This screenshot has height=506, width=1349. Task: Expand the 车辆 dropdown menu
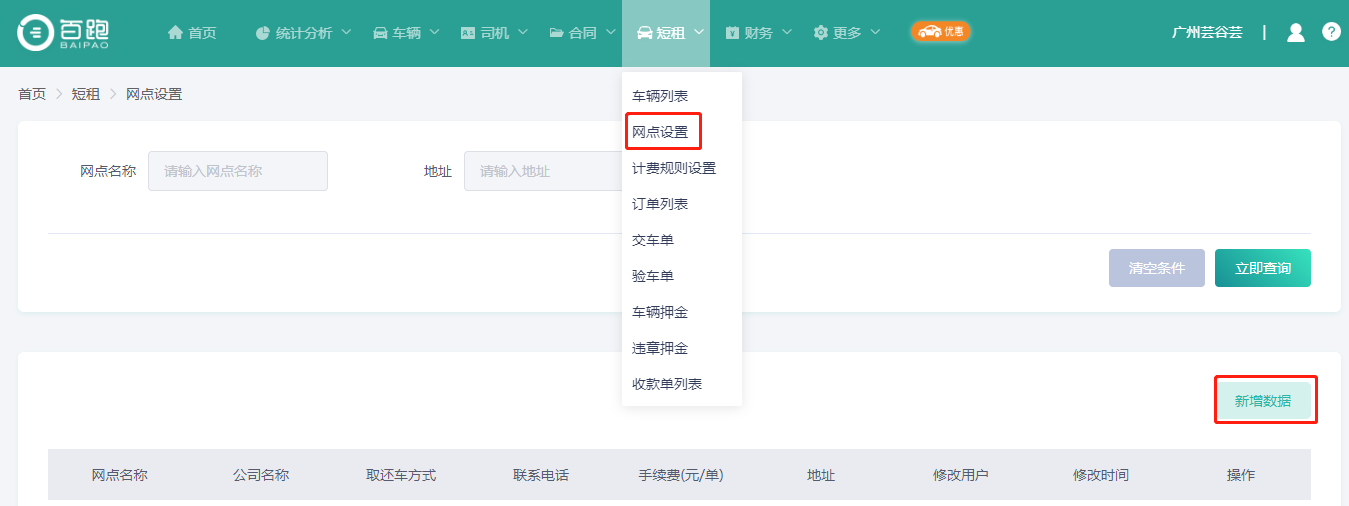click(x=406, y=33)
